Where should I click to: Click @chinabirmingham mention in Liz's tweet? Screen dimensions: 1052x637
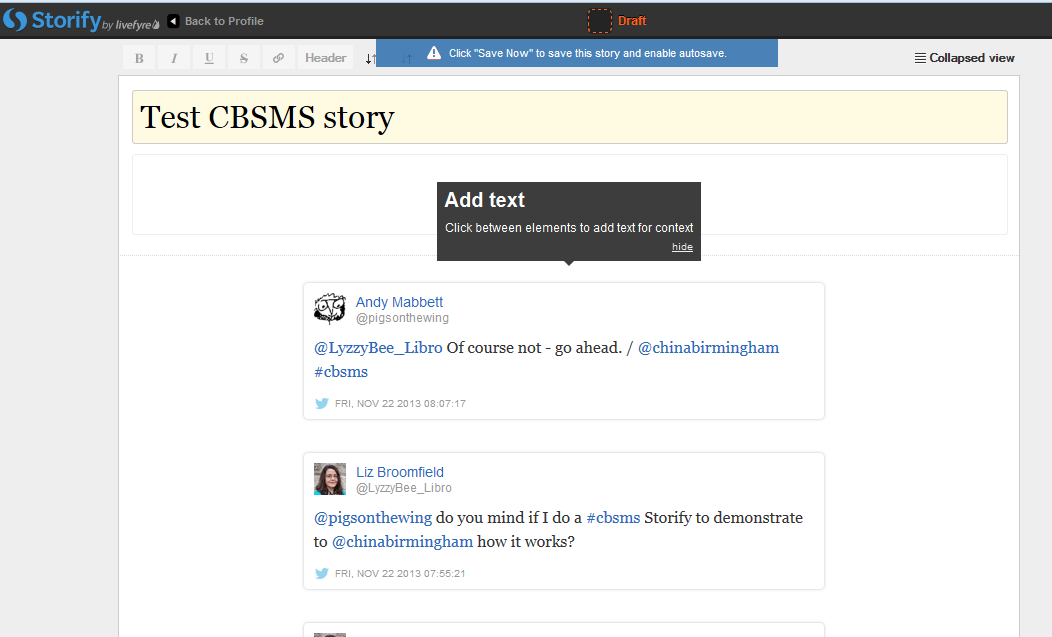(402, 542)
